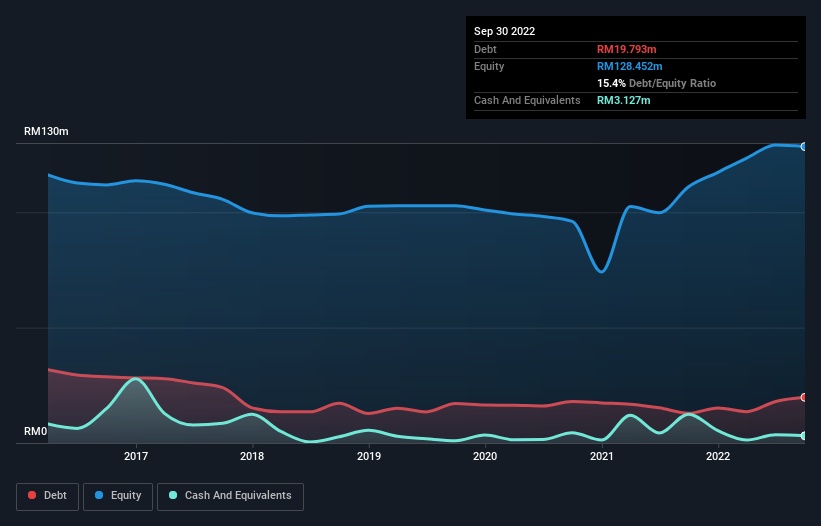Click the blue Equity legend dot
Image resolution: width=821 pixels, height=526 pixels.
pyautogui.click(x=99, y=495)
